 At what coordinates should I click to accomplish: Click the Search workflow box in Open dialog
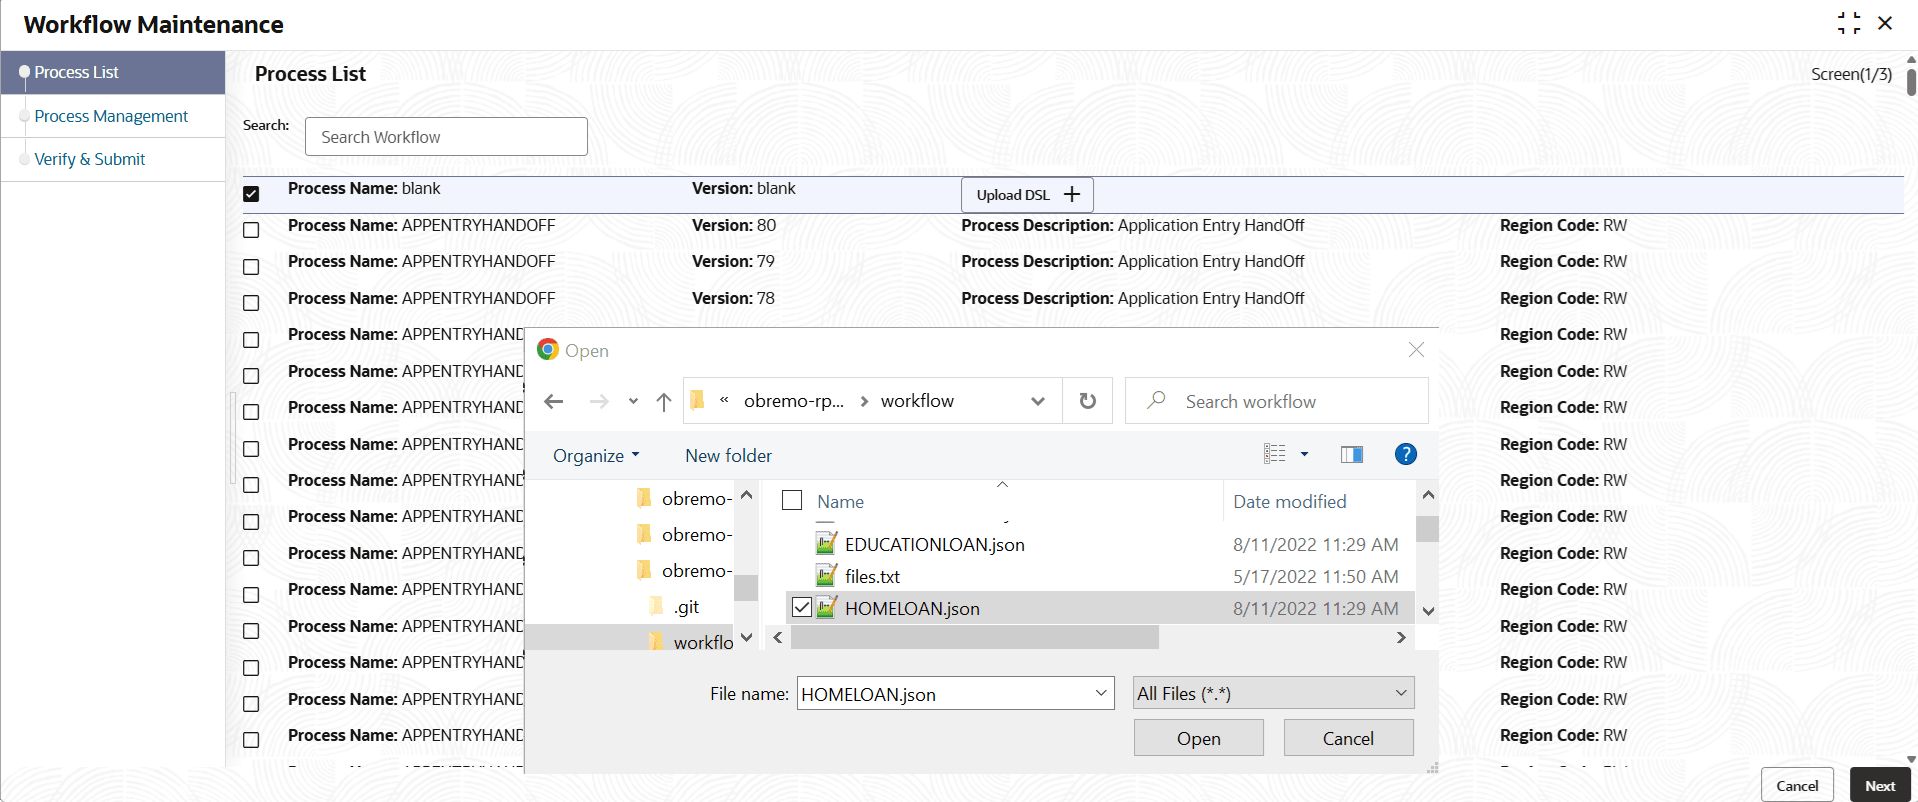[x=1277, y=401]
